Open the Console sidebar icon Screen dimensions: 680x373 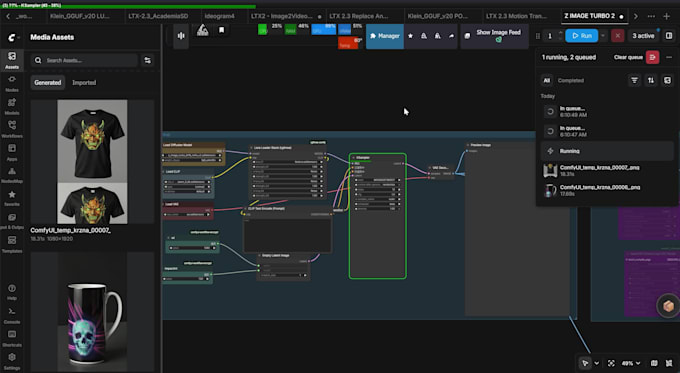pos(12,315)
